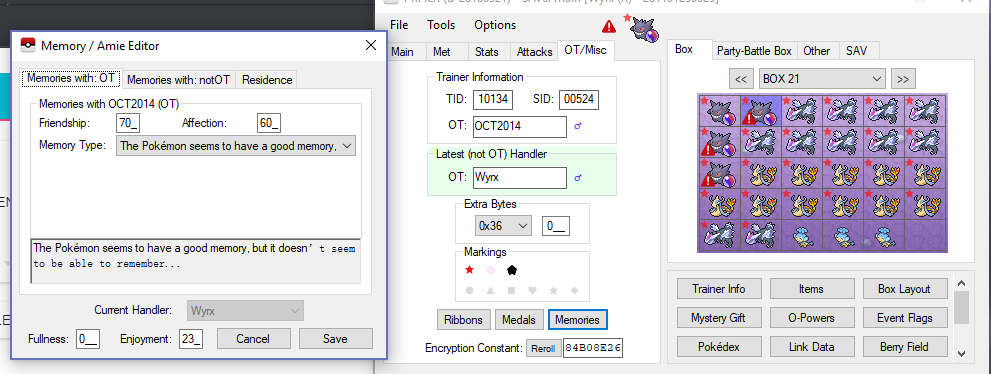Viewport: 991px width, 374px height.
Task: Click the black pentagon Kalos-born icon
Action: coord(511,270)
